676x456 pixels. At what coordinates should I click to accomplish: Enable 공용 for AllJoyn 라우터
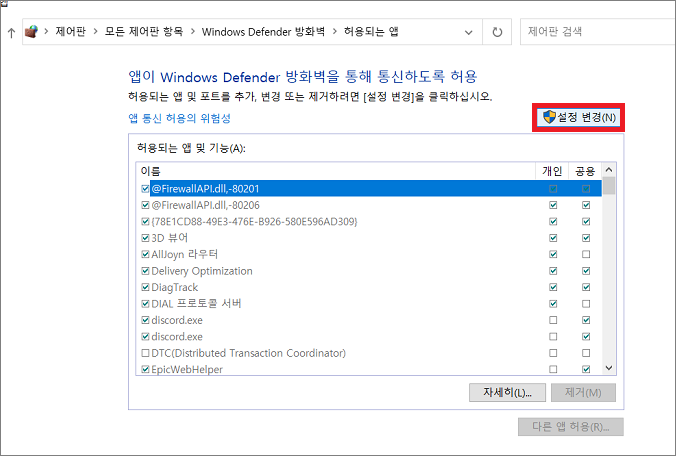tap(586, 254)
